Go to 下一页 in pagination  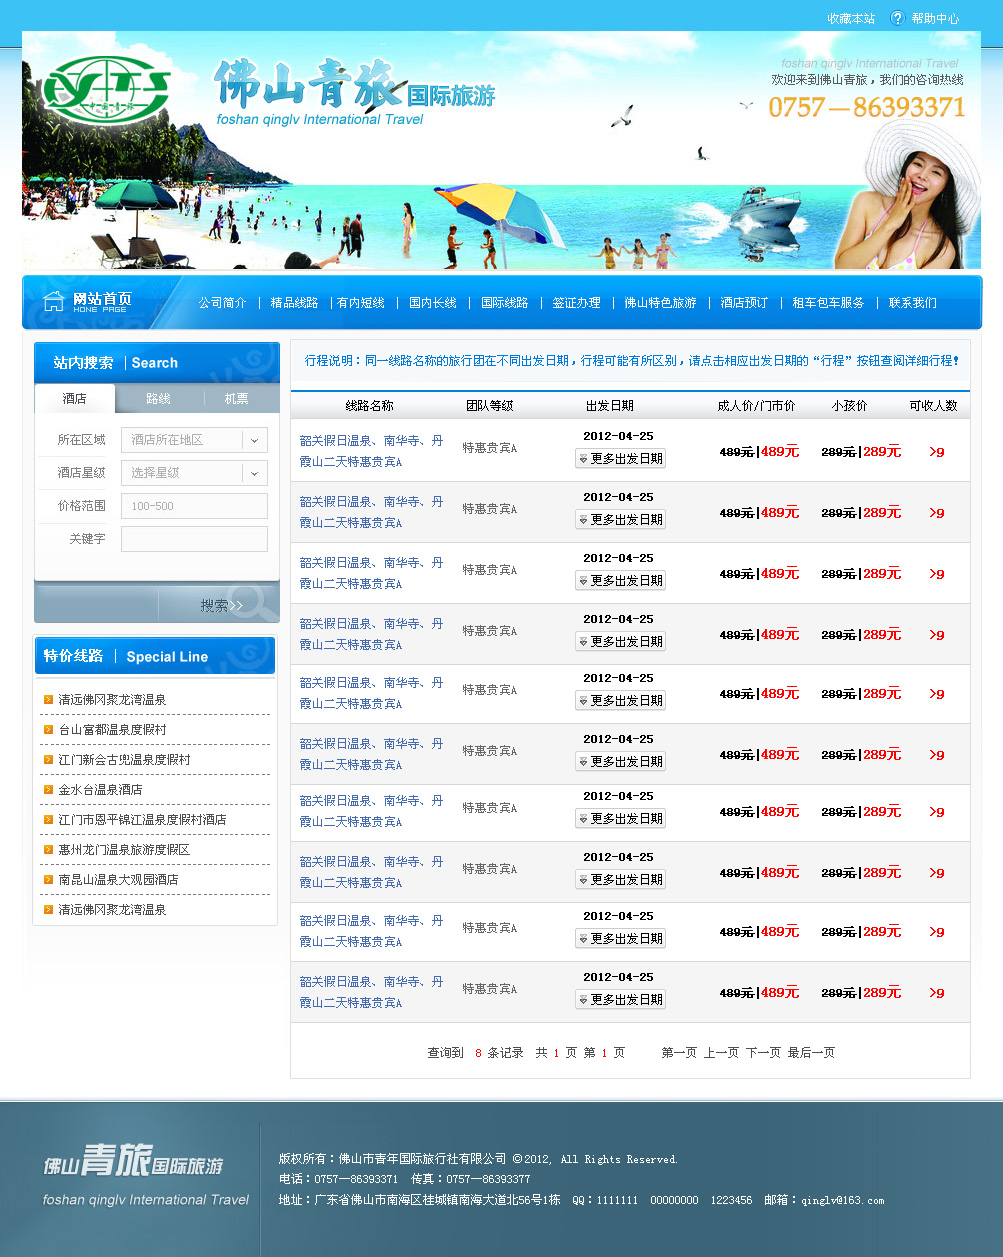coord(763,1053)
